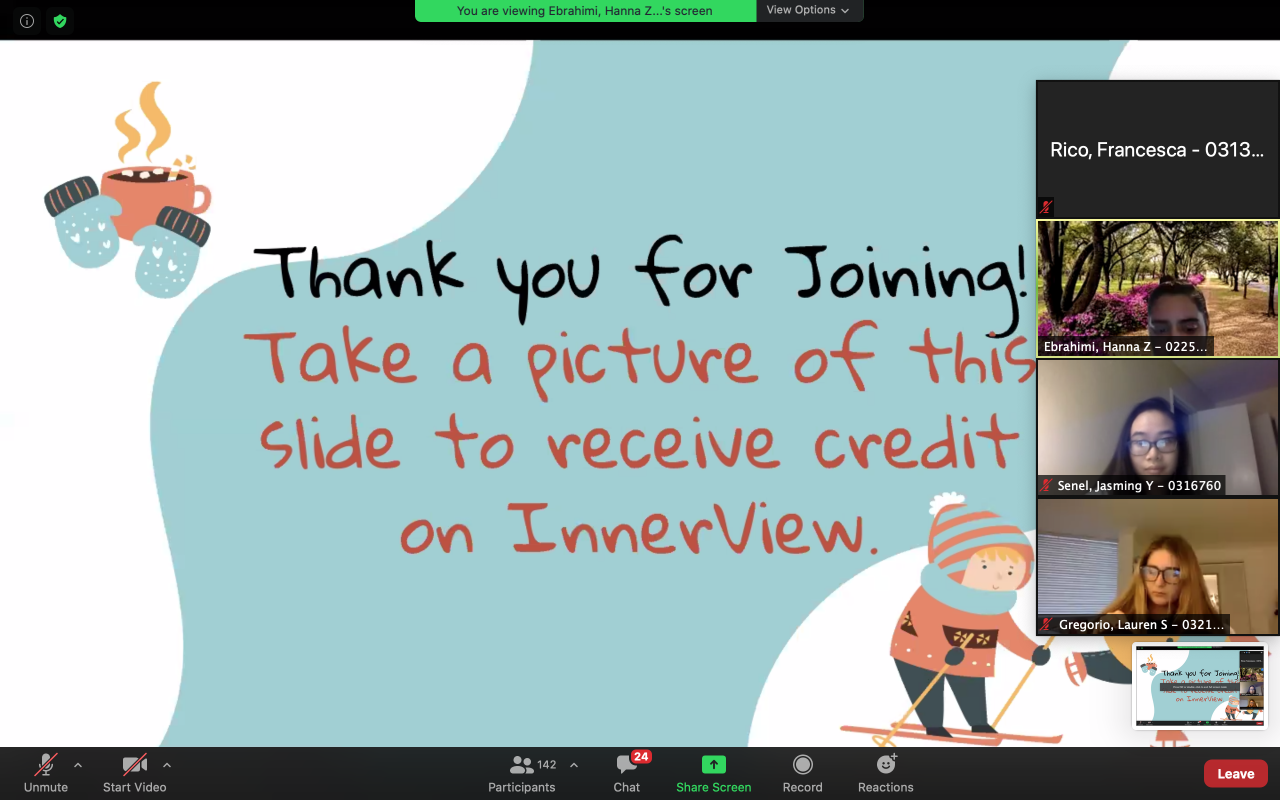The height and width of the screenshot is (800, 1280).
Task: Select Senel, Jasming Y's video tile
Action: coord(1157,427)
